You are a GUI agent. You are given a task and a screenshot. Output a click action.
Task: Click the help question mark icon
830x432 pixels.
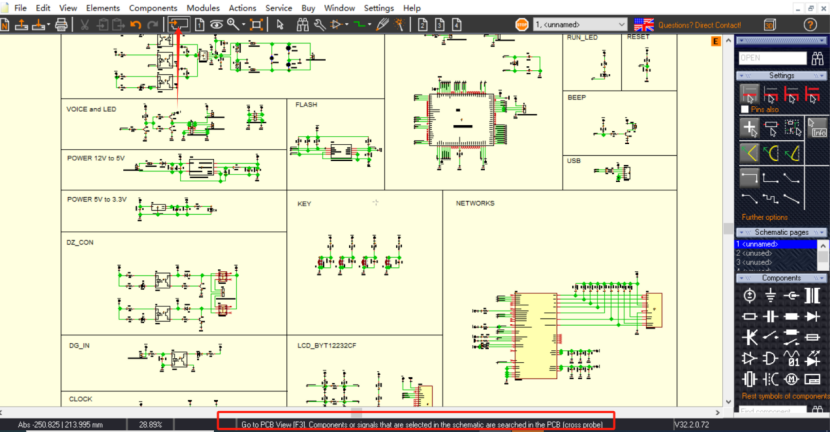[810, 24]
